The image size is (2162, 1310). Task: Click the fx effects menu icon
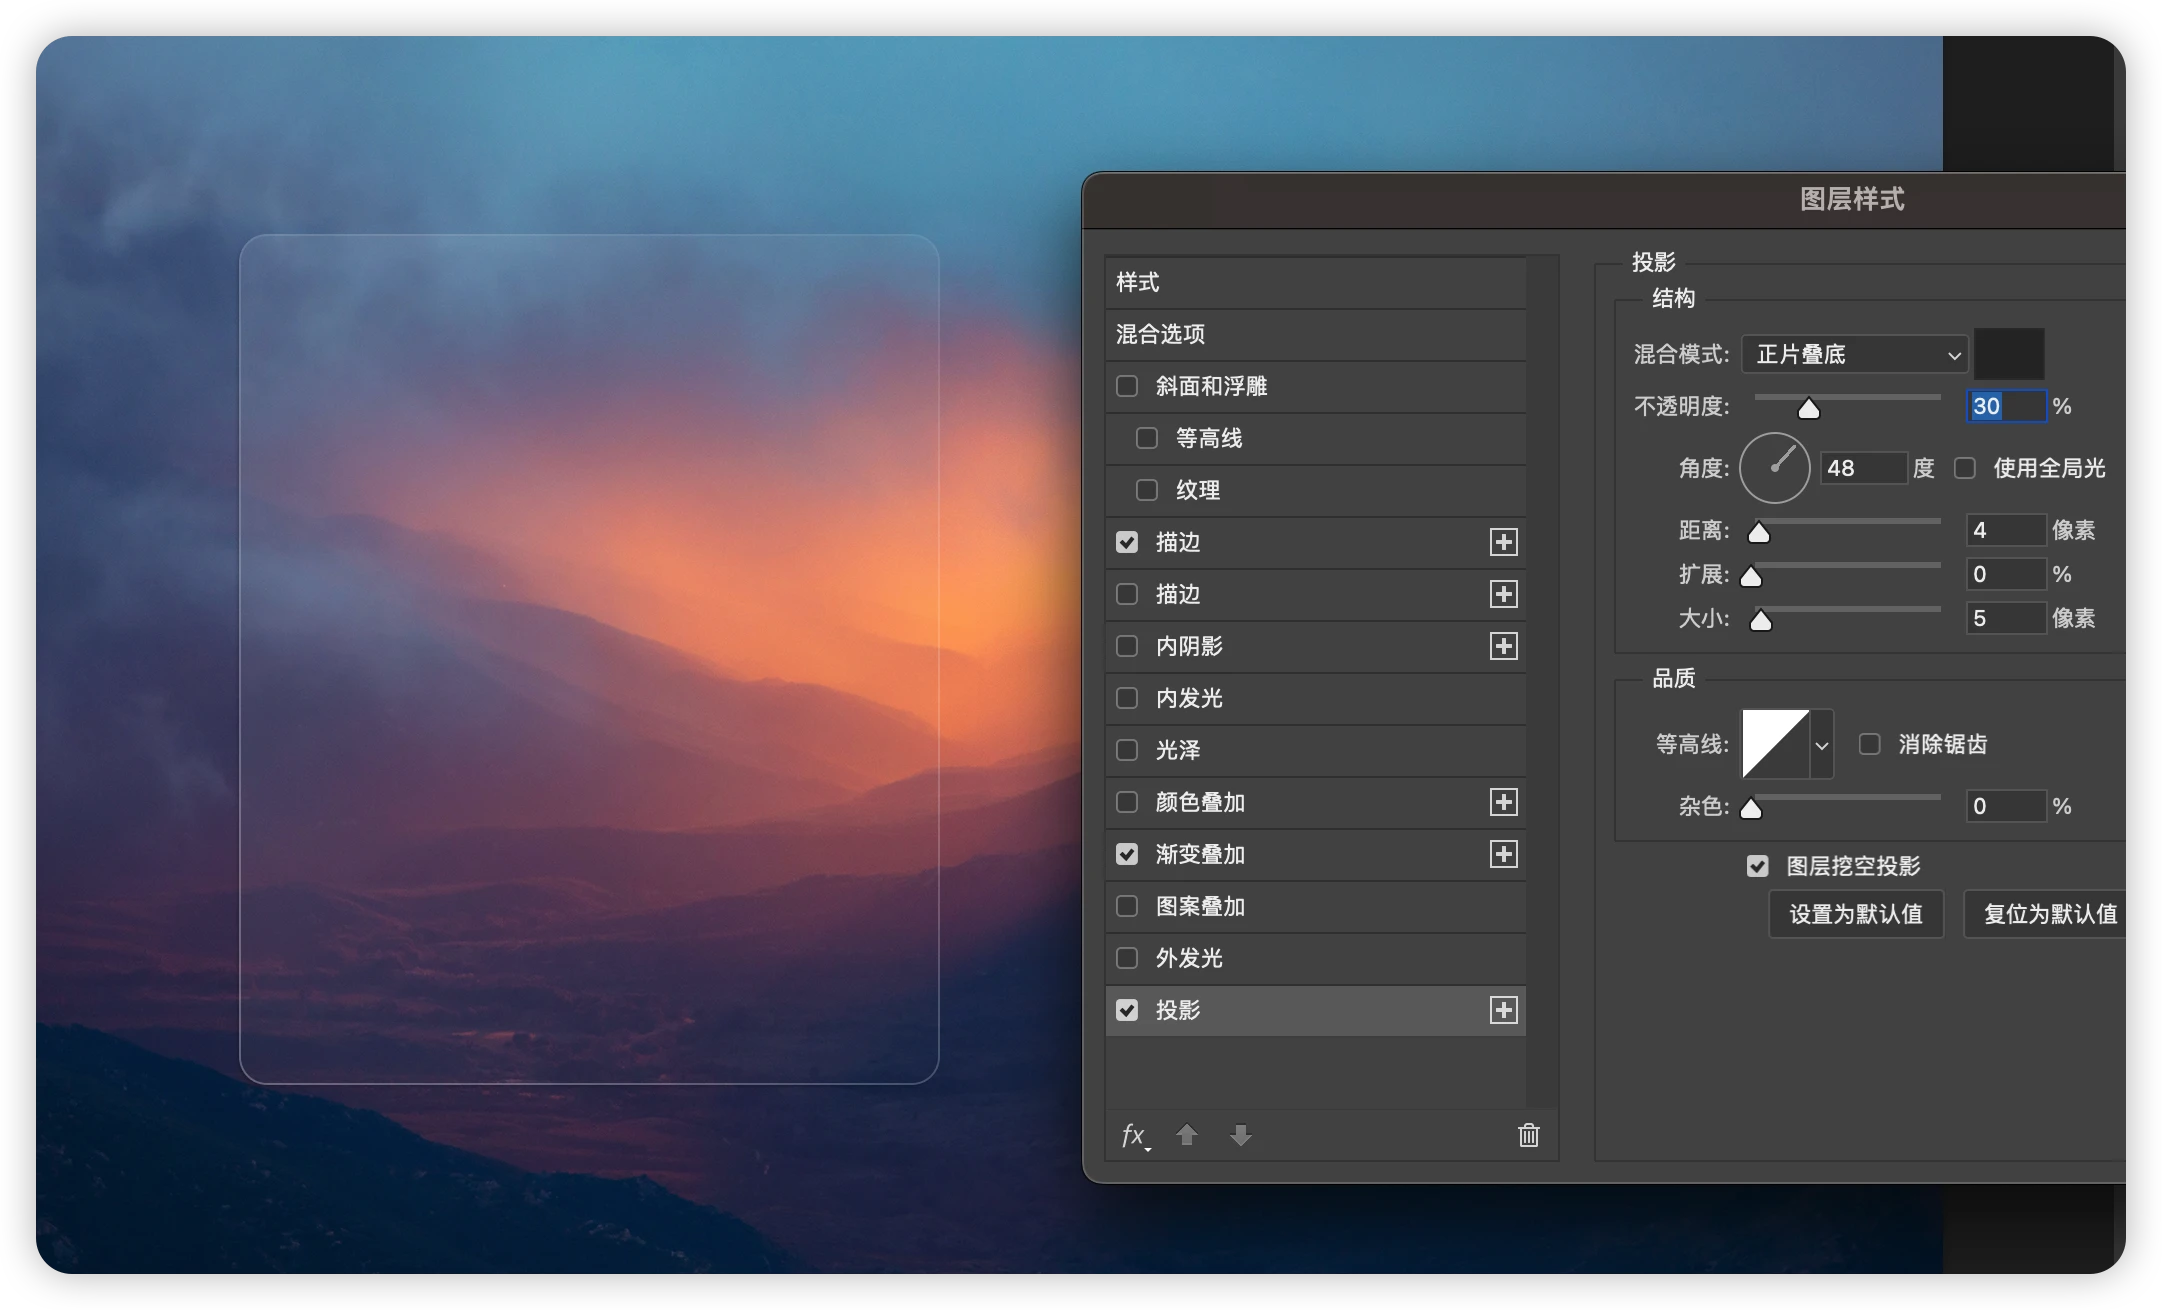coord(1134,1135)
